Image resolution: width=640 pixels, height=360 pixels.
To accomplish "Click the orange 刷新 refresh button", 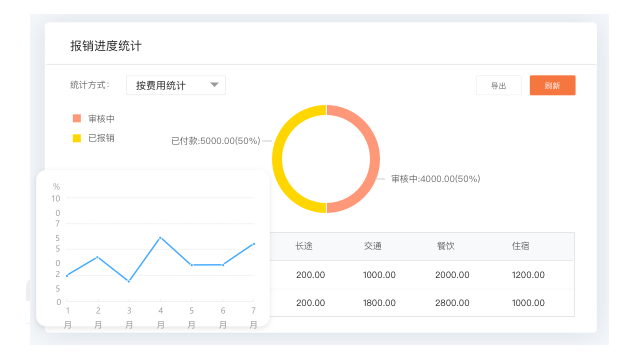I will click(553, 85).
